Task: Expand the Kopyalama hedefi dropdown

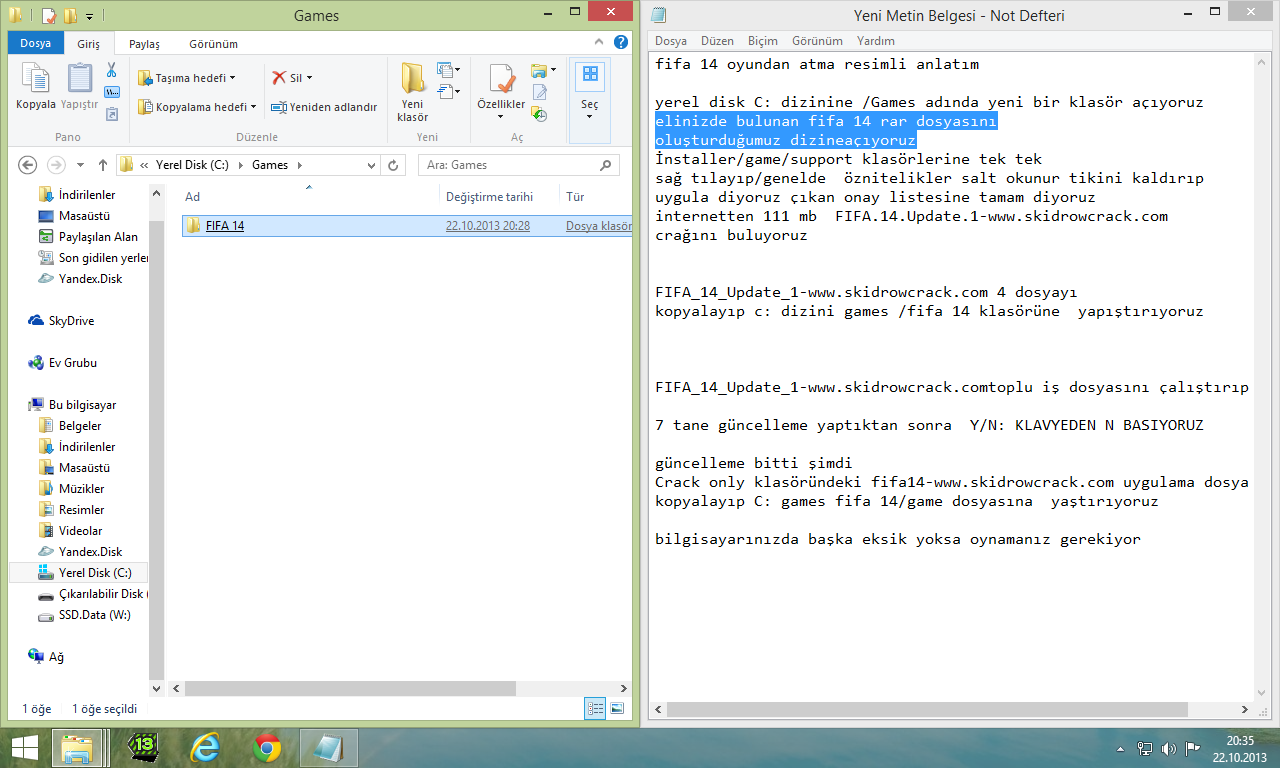Action: click(x=253, y=107)
